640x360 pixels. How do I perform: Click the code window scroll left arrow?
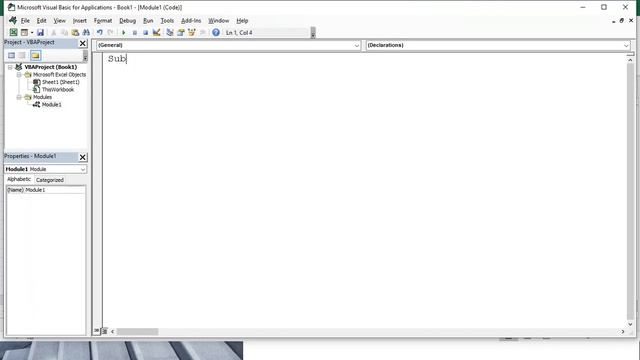coord(113,332)
